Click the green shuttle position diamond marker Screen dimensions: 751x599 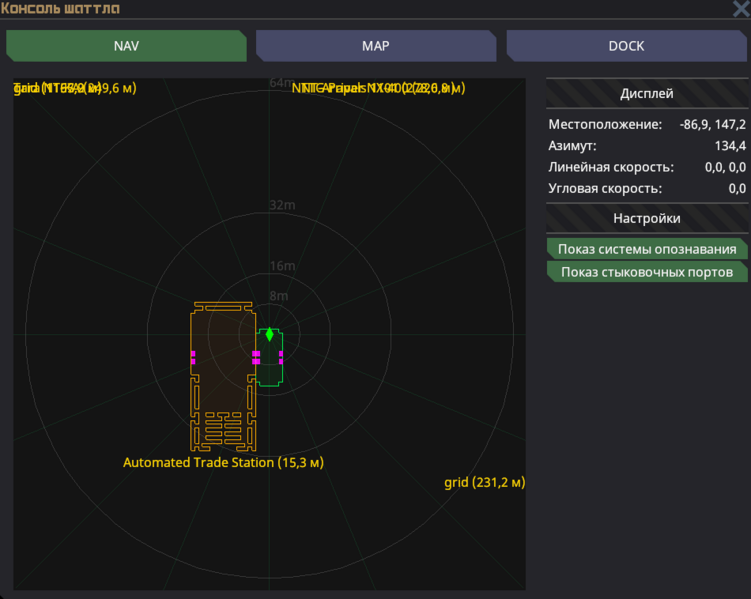point(269,334)
